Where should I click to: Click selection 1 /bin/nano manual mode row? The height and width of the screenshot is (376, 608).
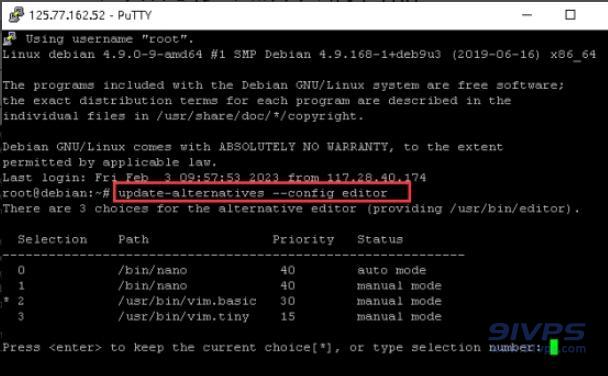tap(230, 286)
